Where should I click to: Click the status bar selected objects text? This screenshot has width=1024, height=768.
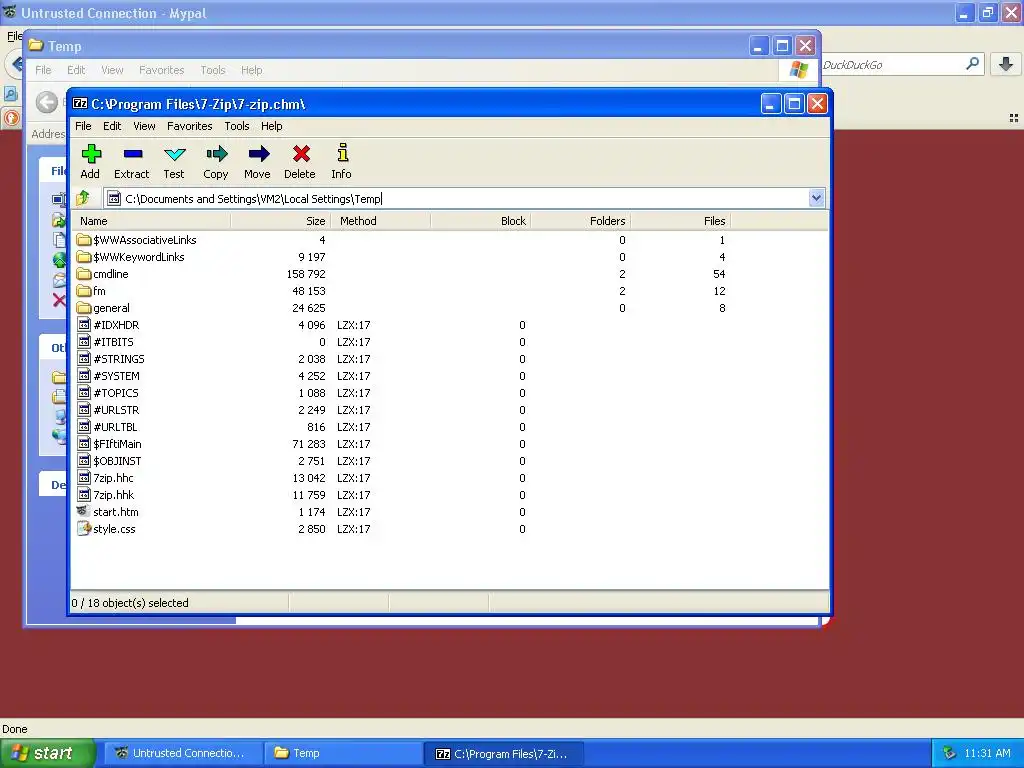pyautogui.click(x=130, y=603)
